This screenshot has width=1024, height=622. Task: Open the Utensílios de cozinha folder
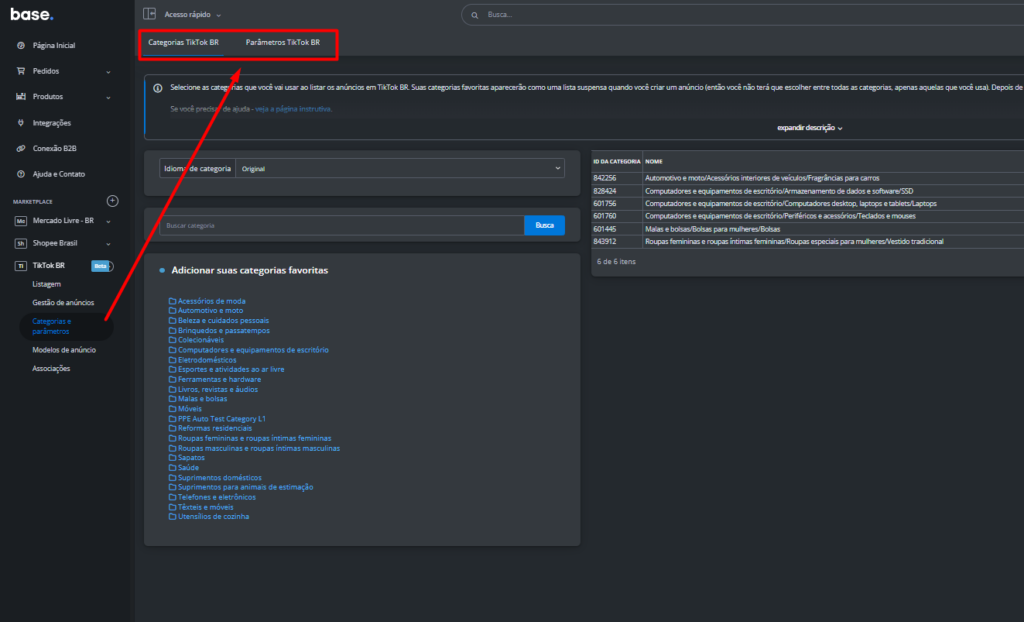[209, 517]
